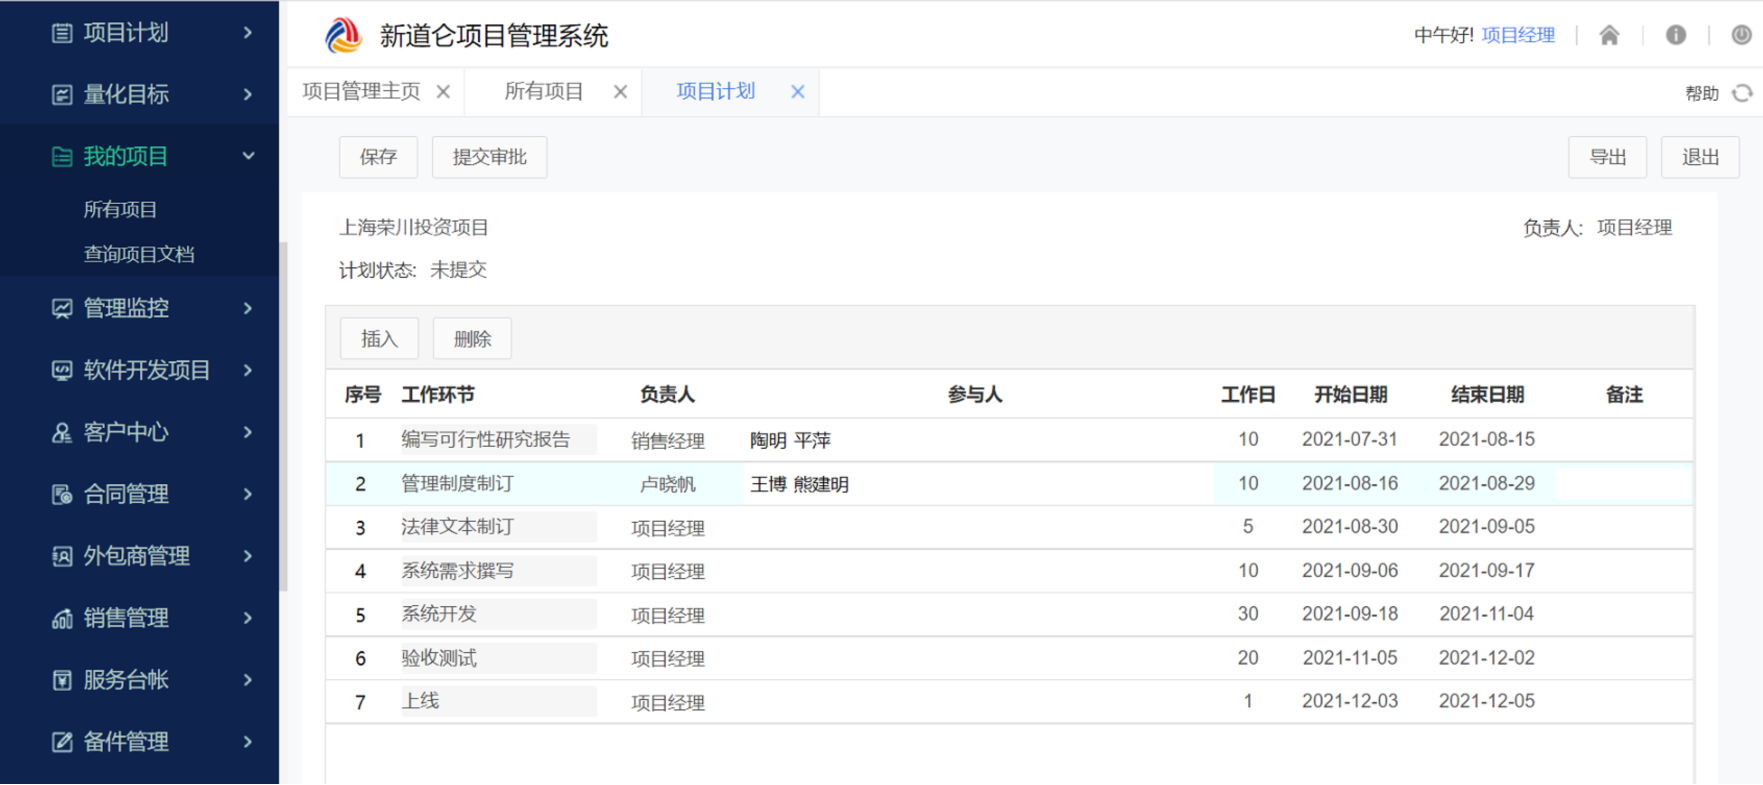1763x785 pixels.
Task: Expand 管理监控 sidebar chevron
Action: [248, 309]
